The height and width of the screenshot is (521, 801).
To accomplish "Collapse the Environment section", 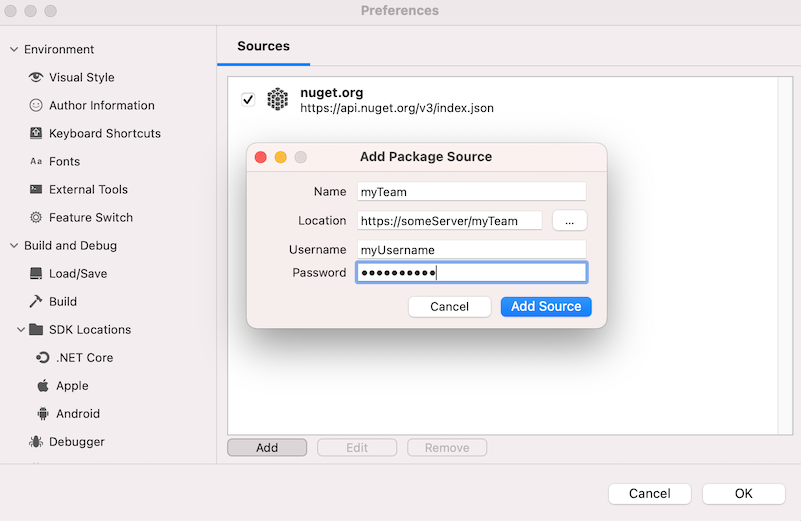I will 14,49.
